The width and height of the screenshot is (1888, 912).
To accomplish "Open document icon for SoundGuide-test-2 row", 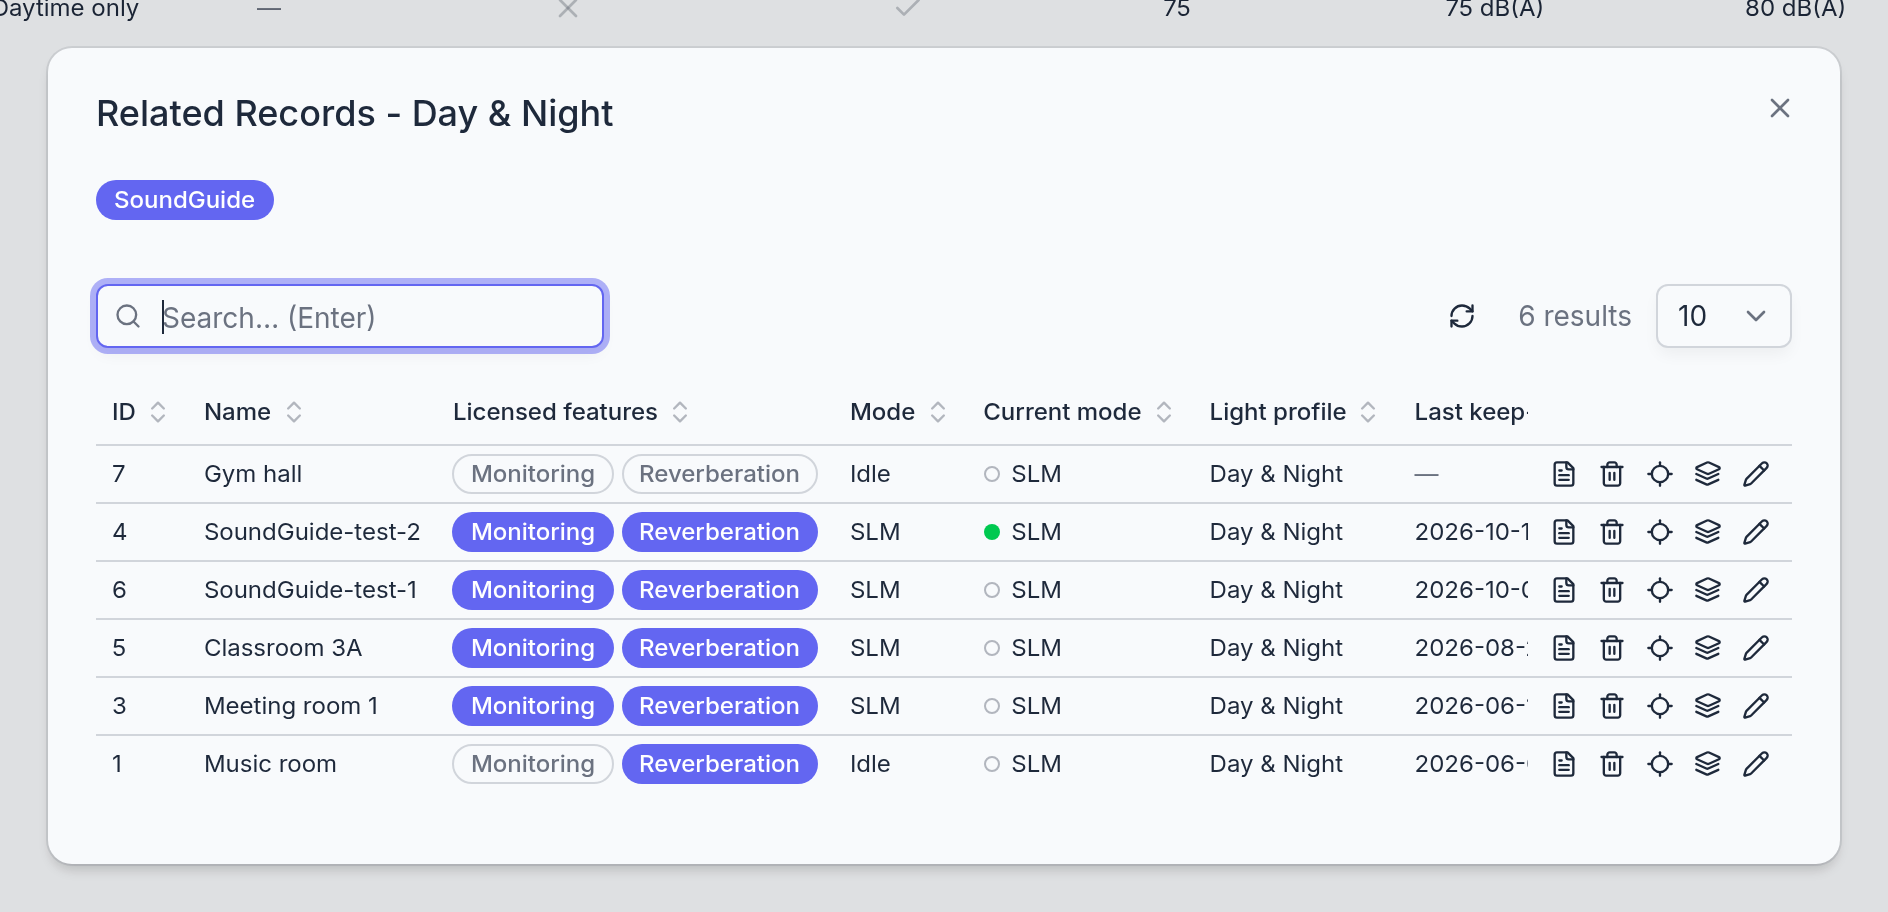I will point(1564,532).
